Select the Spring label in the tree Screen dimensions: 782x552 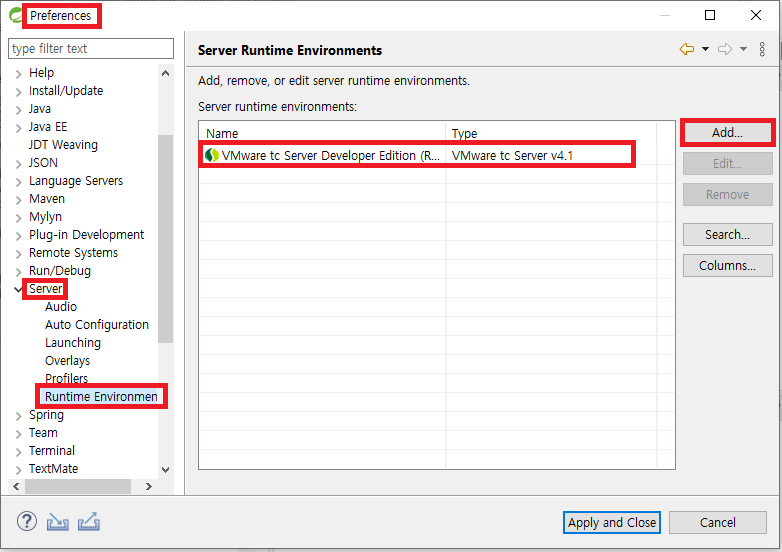click(46, 415)
